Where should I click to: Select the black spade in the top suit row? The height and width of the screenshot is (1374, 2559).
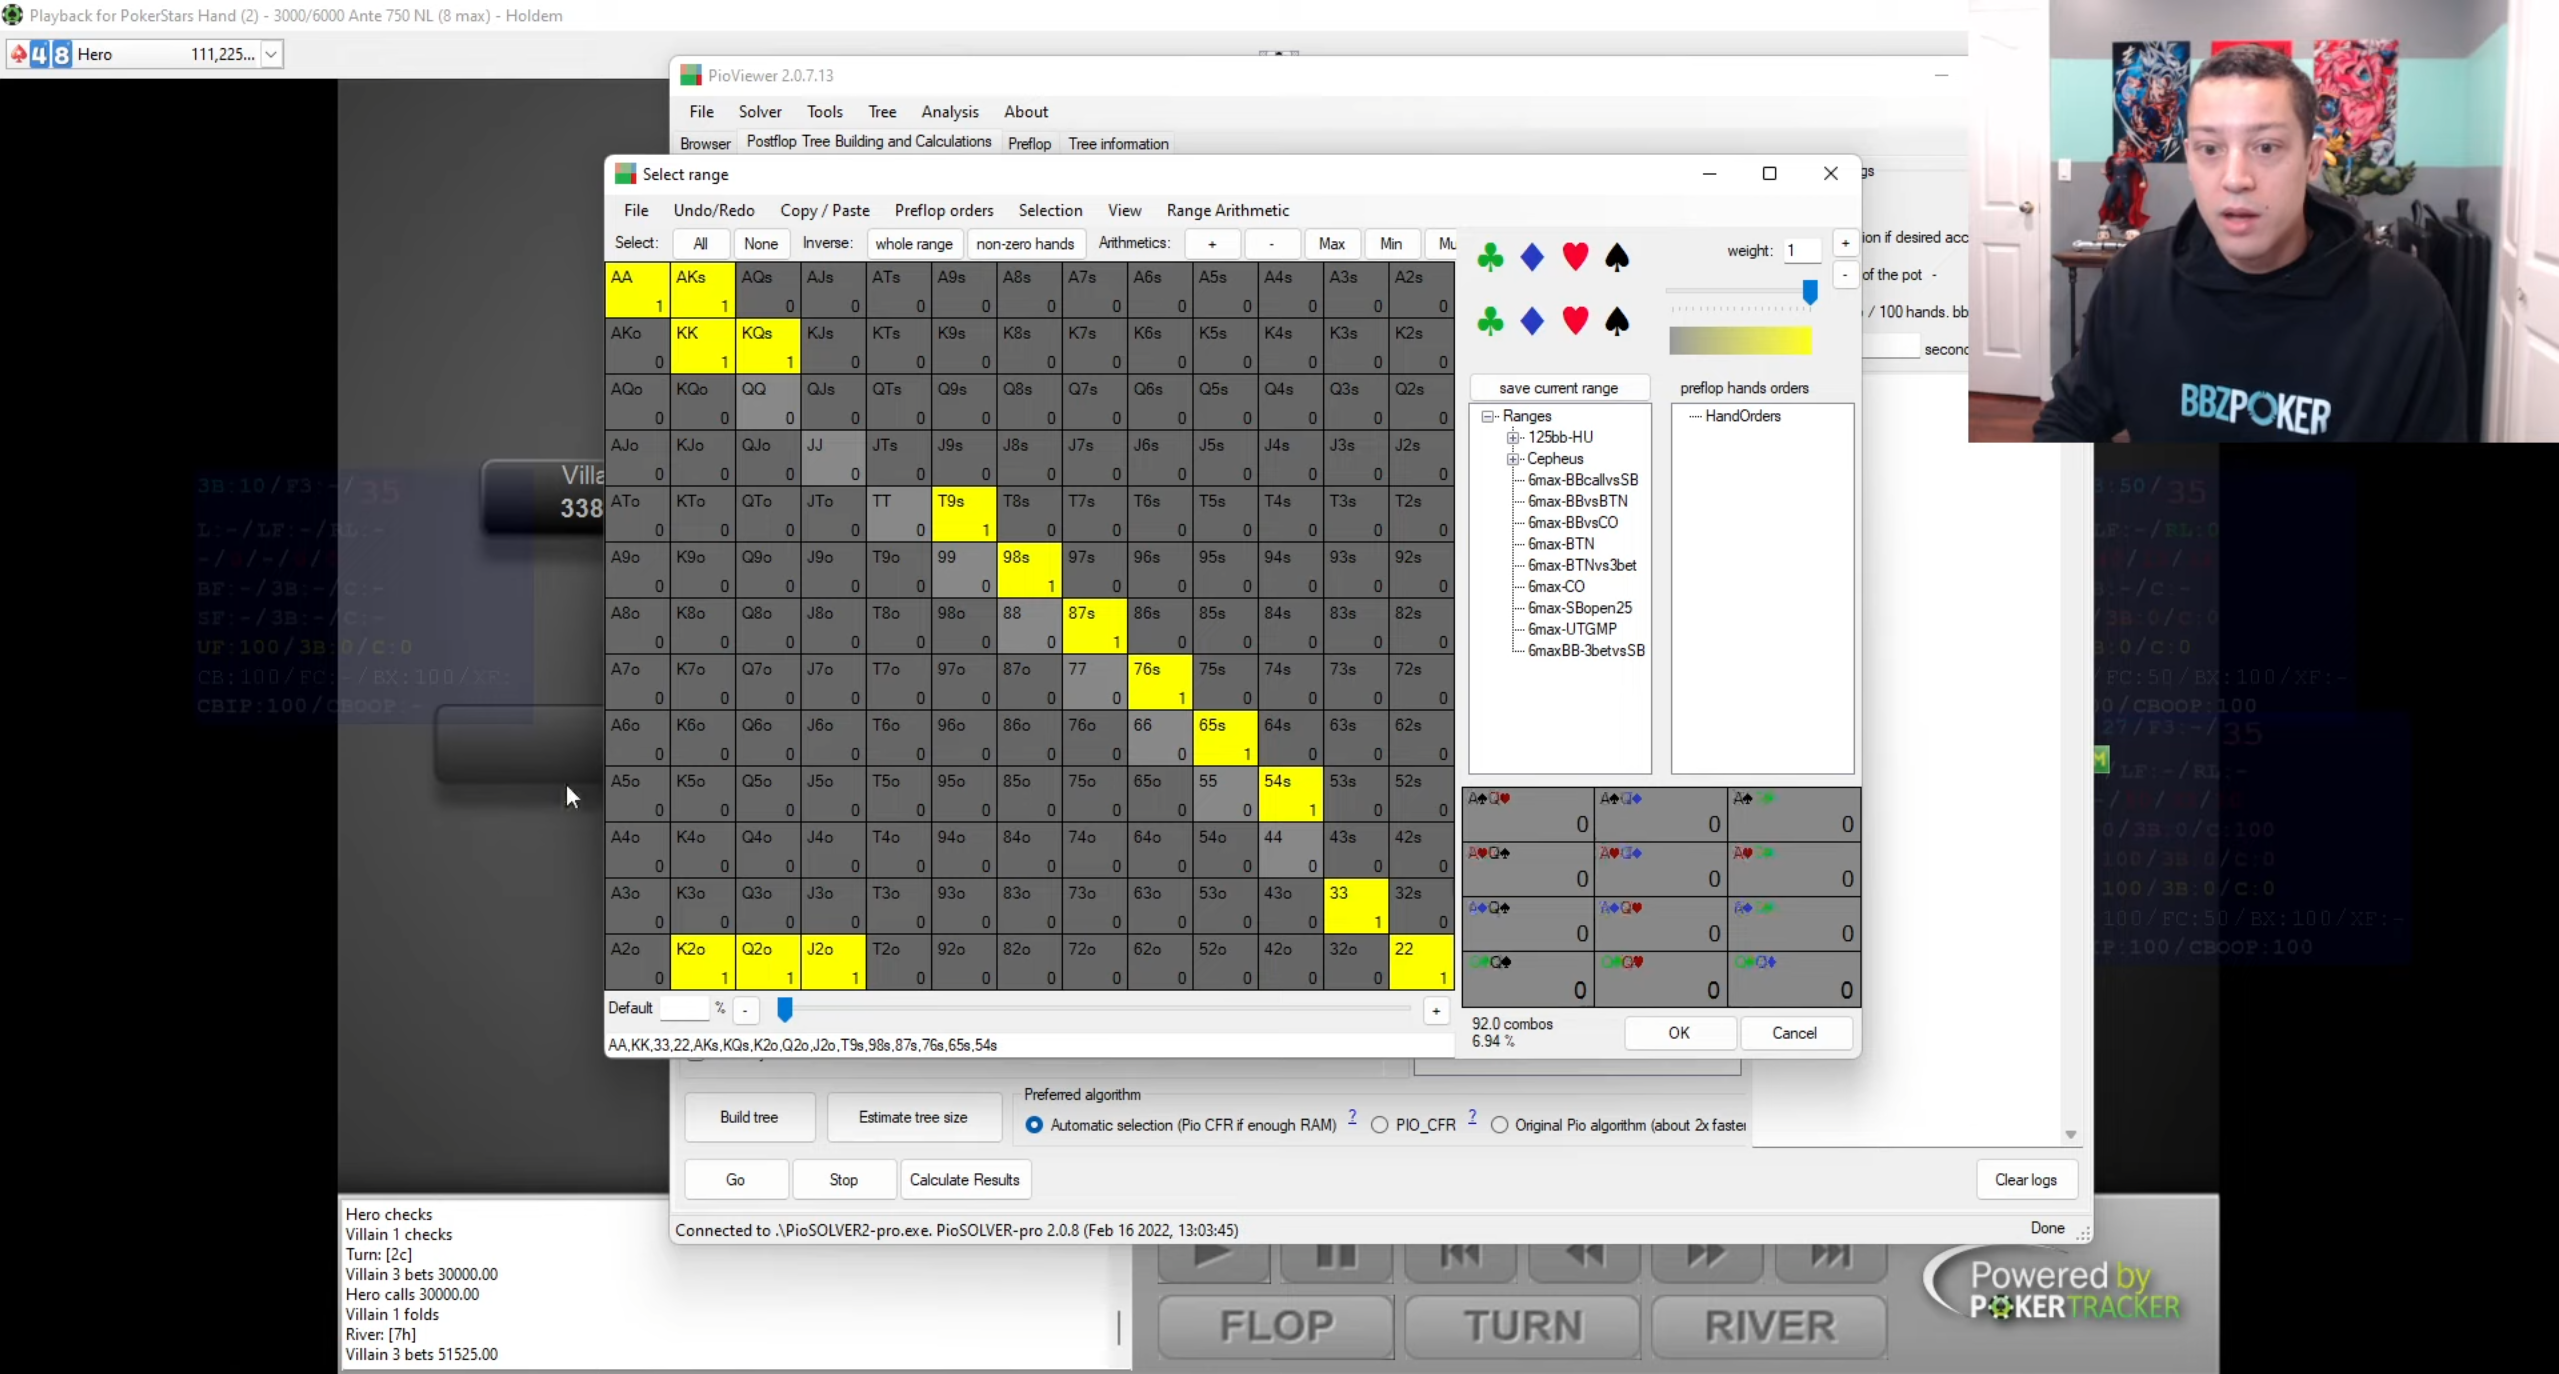point(1616,257)
